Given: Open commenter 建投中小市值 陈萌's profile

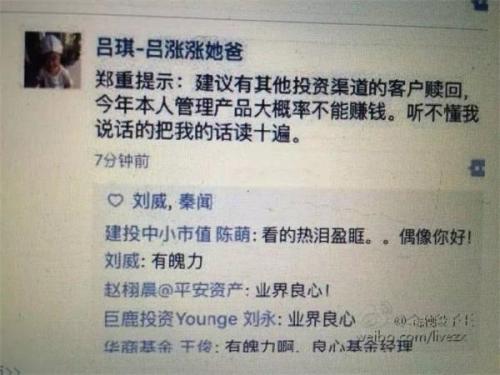Looking at the screenshot, I should click(178, 234).
